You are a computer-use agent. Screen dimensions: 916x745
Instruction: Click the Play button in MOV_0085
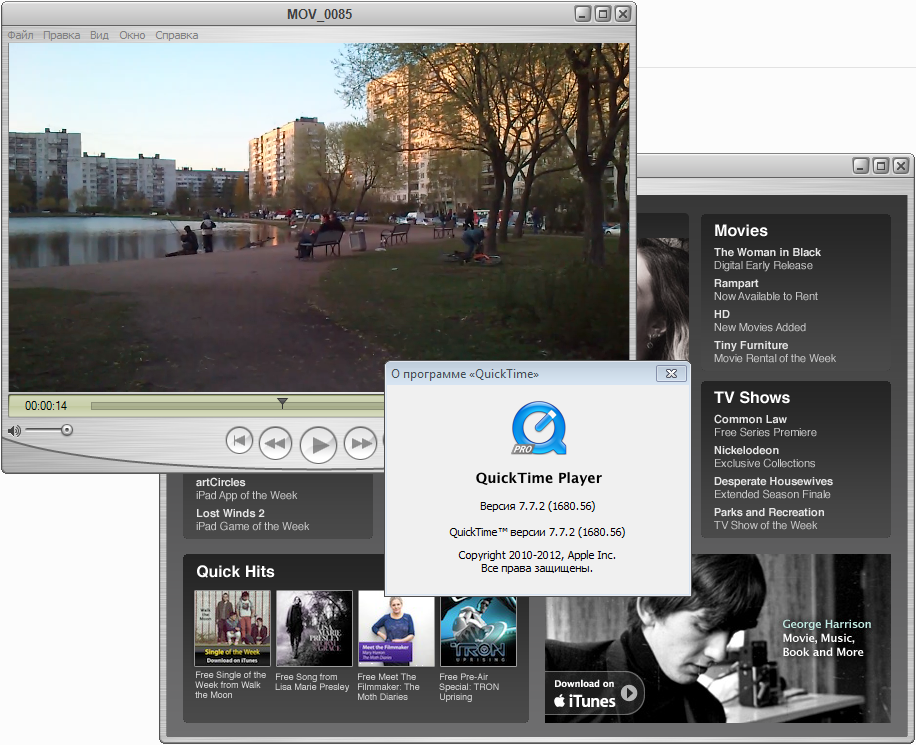[x=318, y=445]
